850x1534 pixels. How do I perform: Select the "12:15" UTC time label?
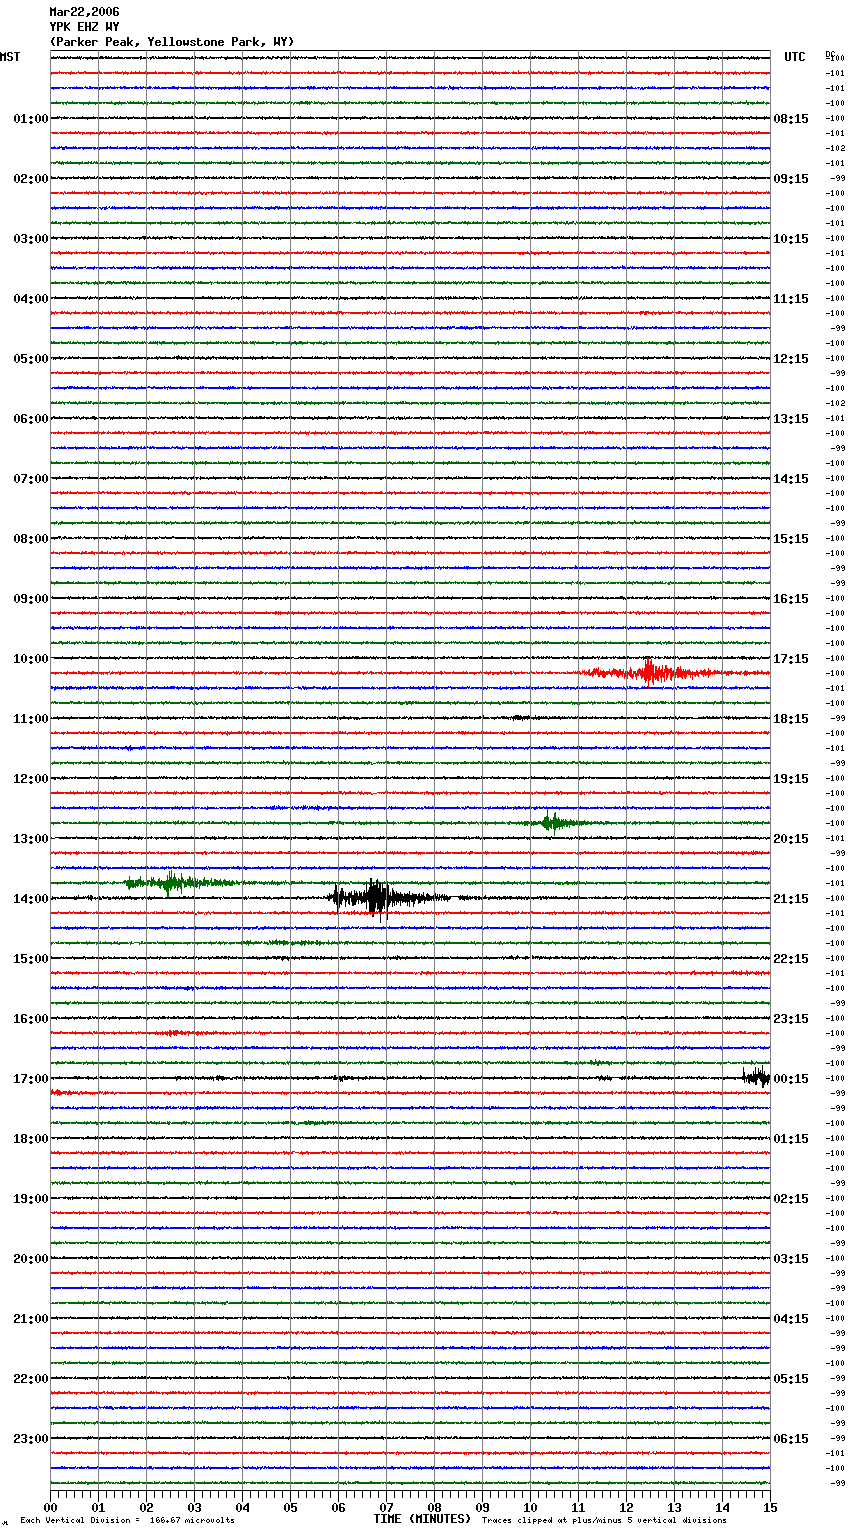(791, 359)
